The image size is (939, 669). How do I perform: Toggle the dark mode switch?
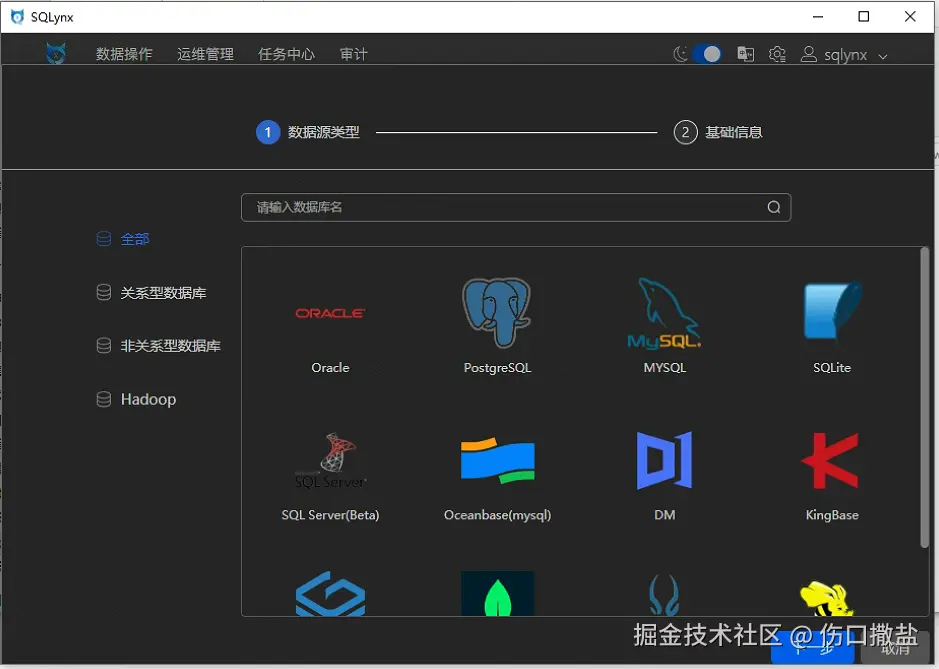tap(707, 55)
